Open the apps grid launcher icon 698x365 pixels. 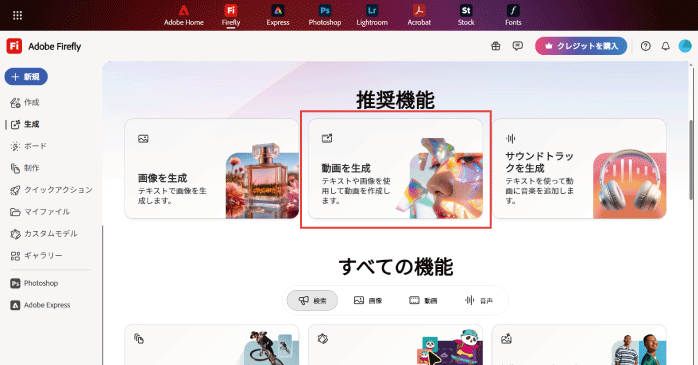(17, 16)
